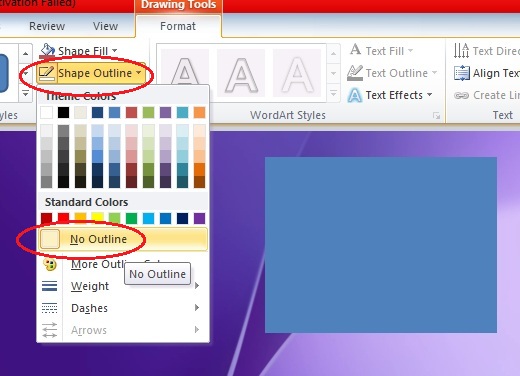
Task: Expand the Shape Fill dropdown arrow
Action: pos(115,51)
